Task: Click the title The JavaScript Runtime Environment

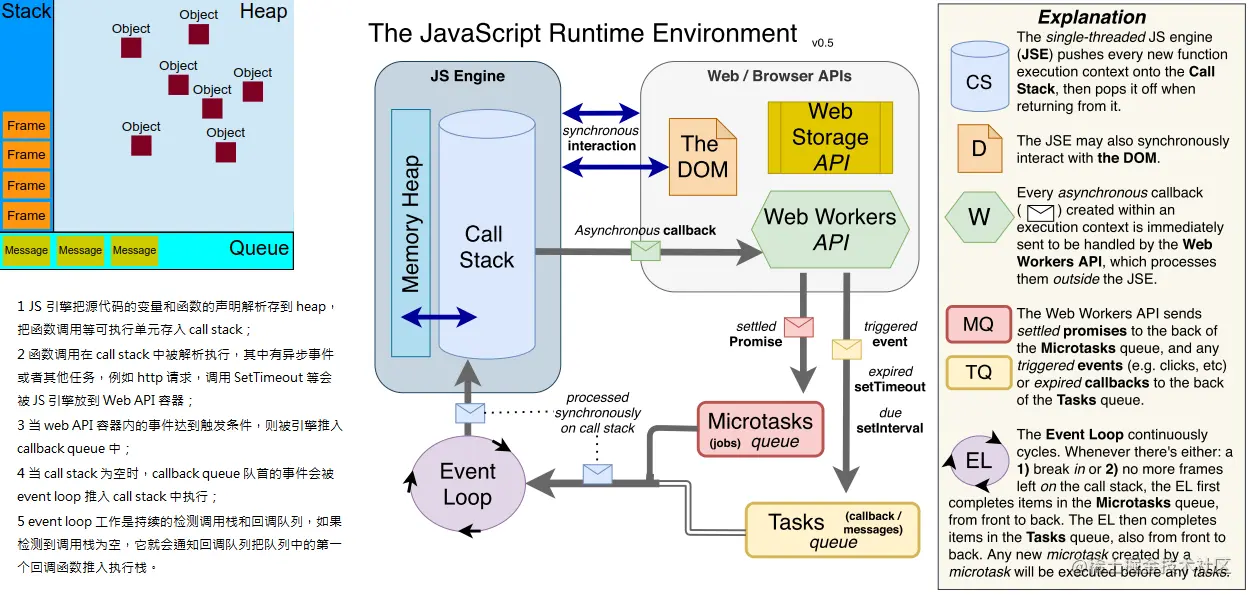Action: pos(583,33)
